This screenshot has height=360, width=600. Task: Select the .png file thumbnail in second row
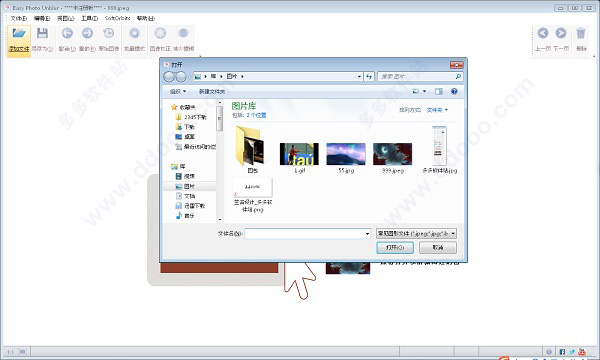pyautogui.click(x=253, y=187)
